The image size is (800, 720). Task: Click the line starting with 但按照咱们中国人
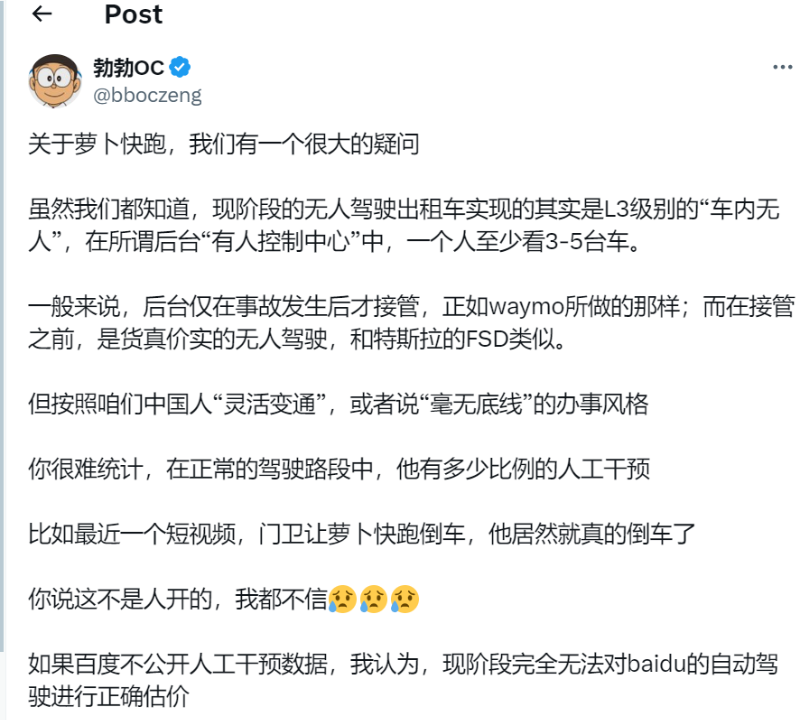[338, 405]
